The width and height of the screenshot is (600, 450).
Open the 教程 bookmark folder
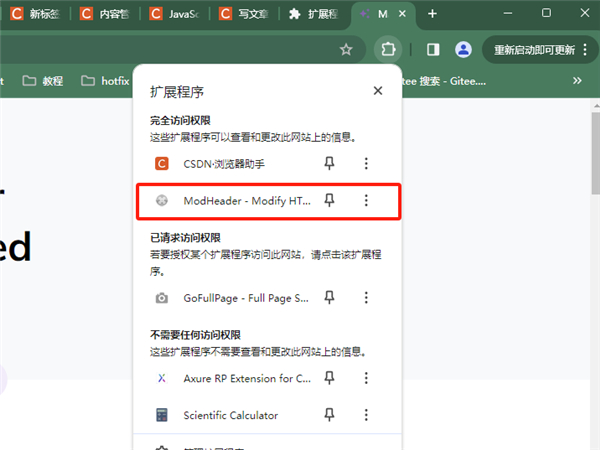point(43,81)
